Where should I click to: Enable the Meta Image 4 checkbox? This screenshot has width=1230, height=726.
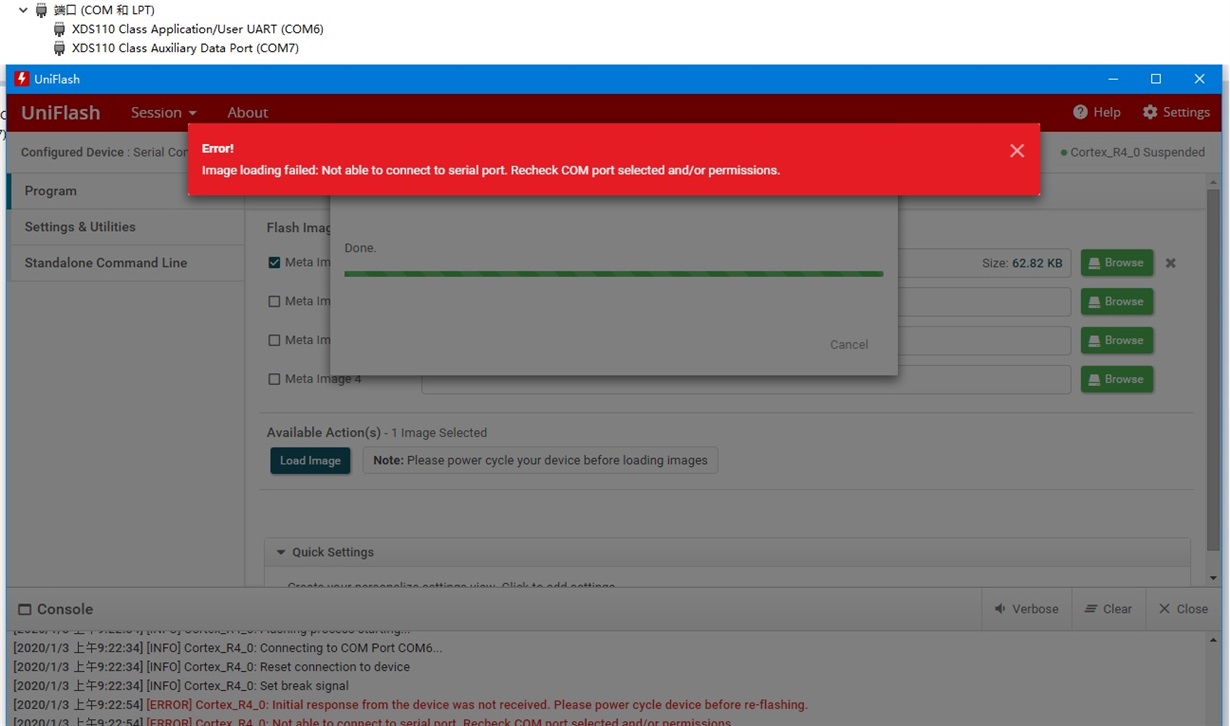(x=274, y=379)
